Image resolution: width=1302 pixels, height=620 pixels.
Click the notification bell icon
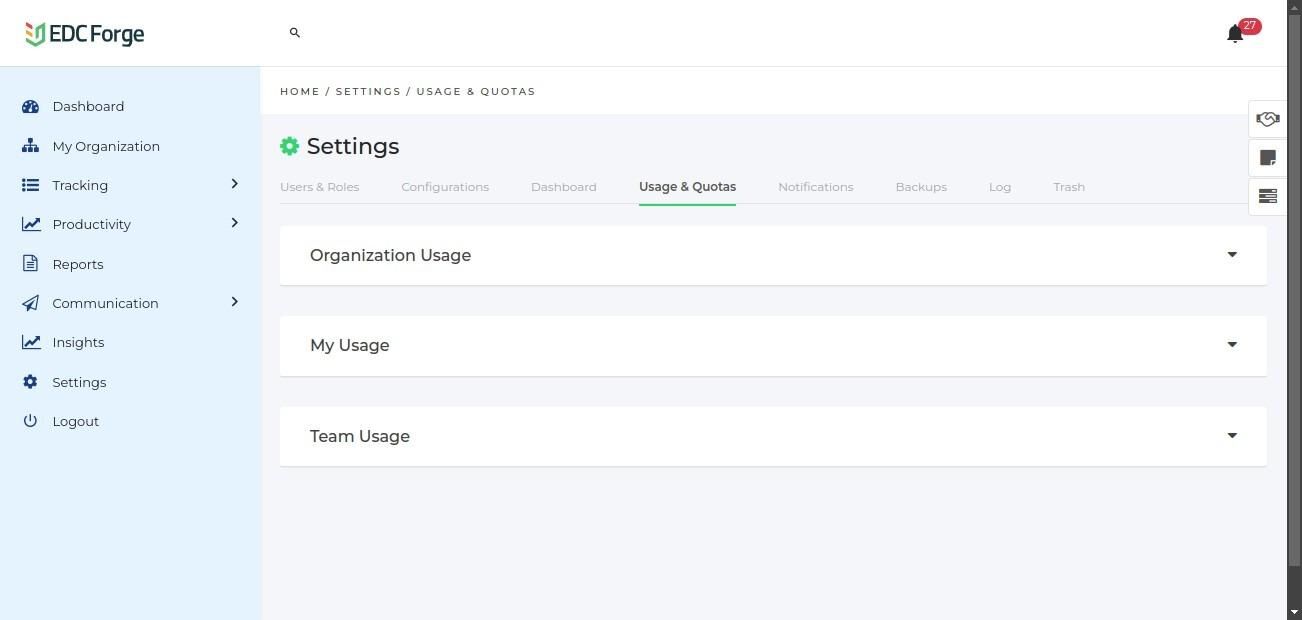tap(1235, 34)
